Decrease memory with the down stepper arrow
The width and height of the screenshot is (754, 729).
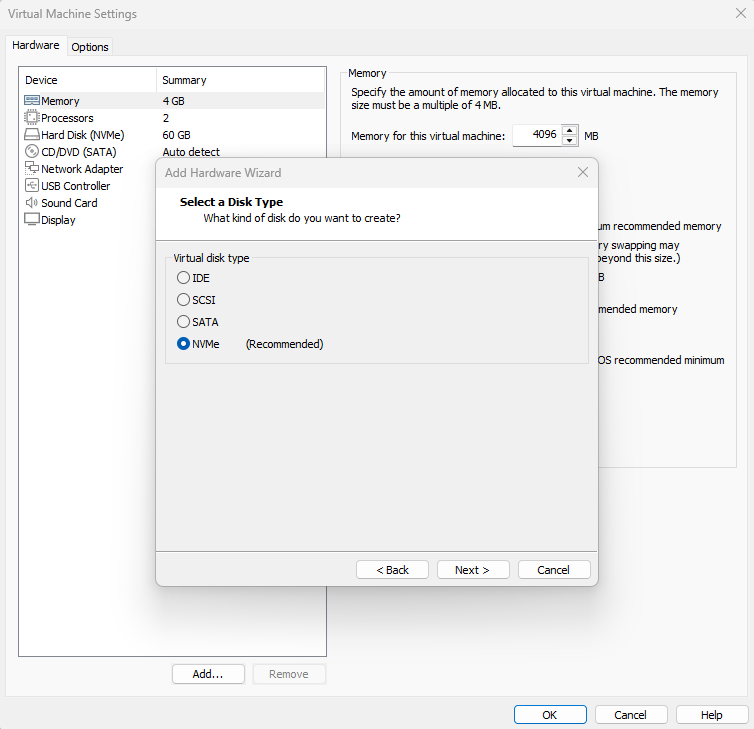569,140
